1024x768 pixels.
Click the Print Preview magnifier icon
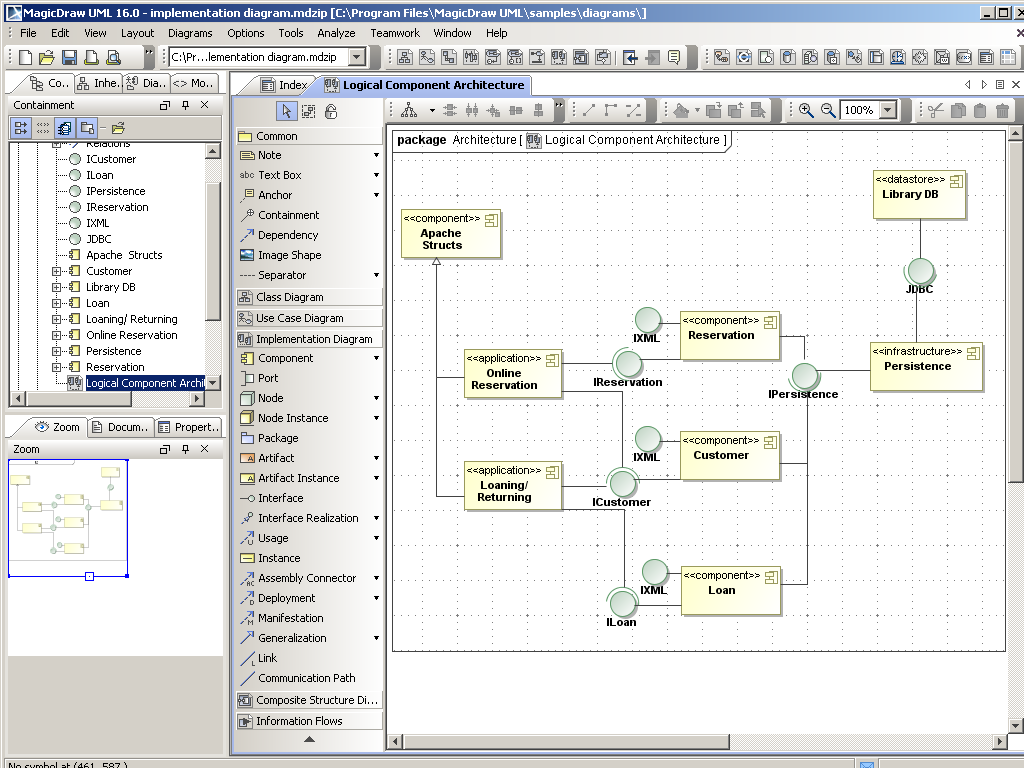click(x=114, y=57)
